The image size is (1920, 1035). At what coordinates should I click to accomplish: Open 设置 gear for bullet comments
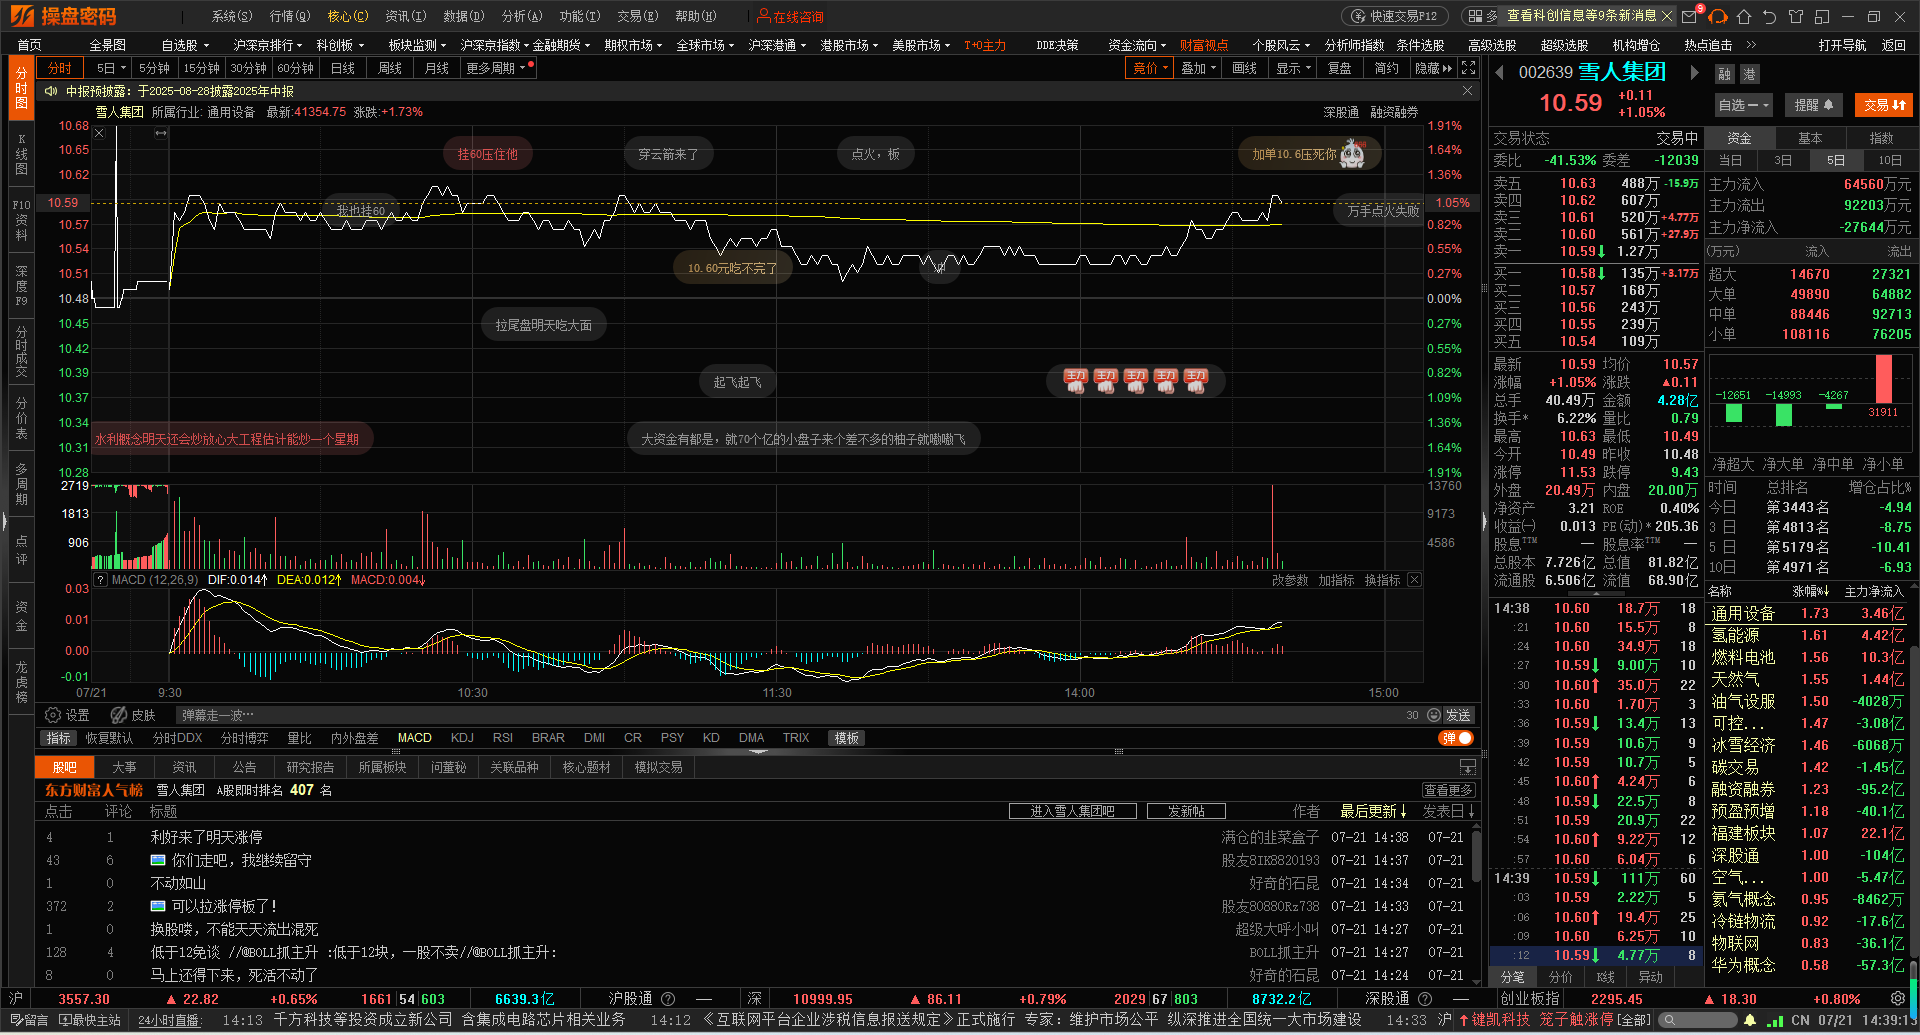[x=67, y=715]
